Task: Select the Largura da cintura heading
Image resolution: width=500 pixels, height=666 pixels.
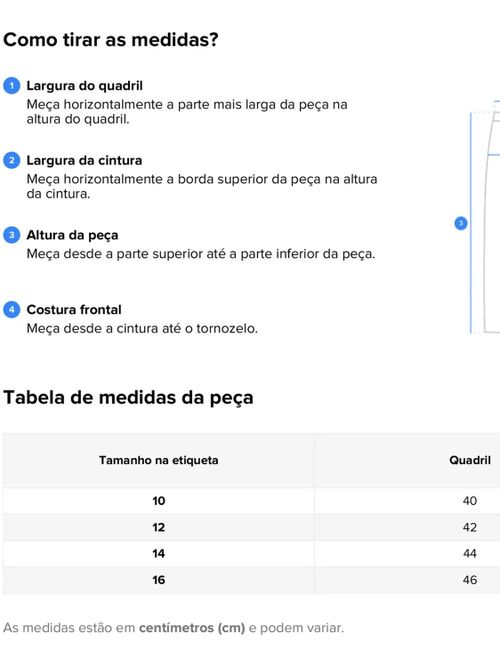Action: (84, 161)
